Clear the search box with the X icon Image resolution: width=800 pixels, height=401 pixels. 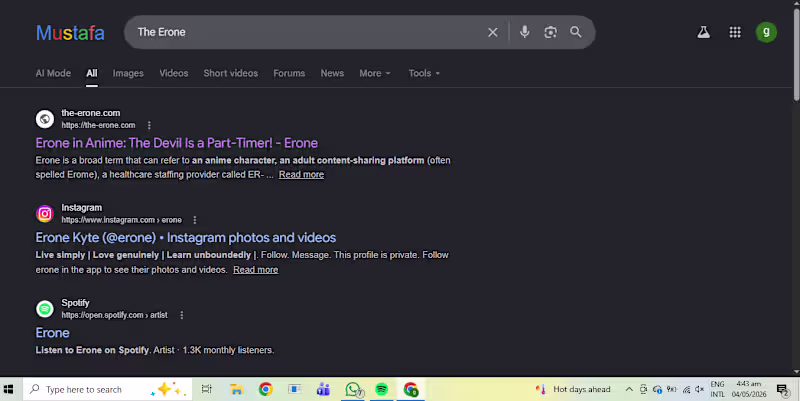coord(492,32)
